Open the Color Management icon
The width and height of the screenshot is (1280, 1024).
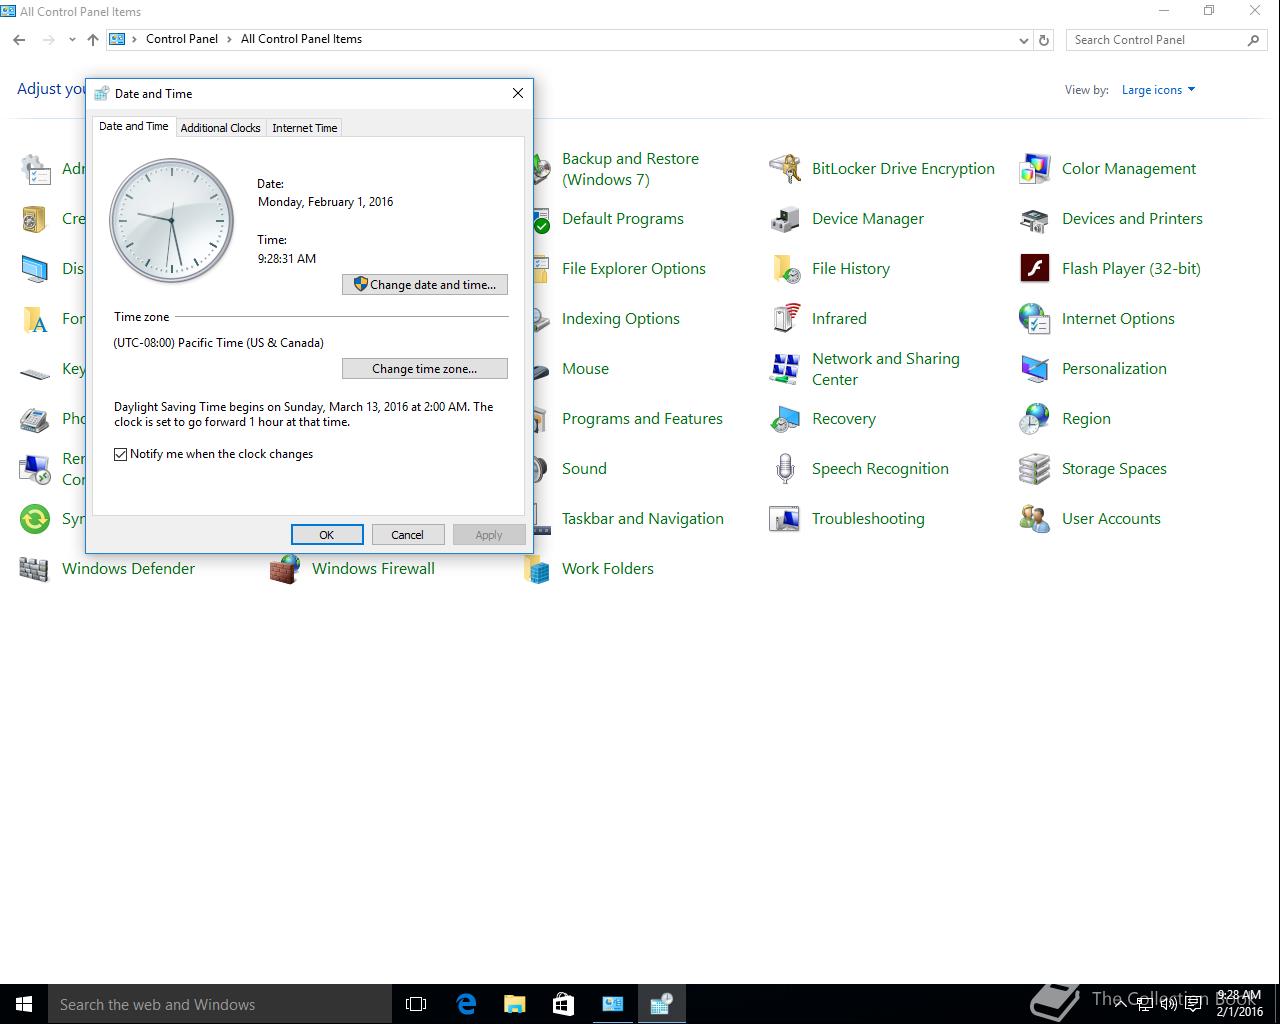pyautogui.click(x=1034, y=169)
